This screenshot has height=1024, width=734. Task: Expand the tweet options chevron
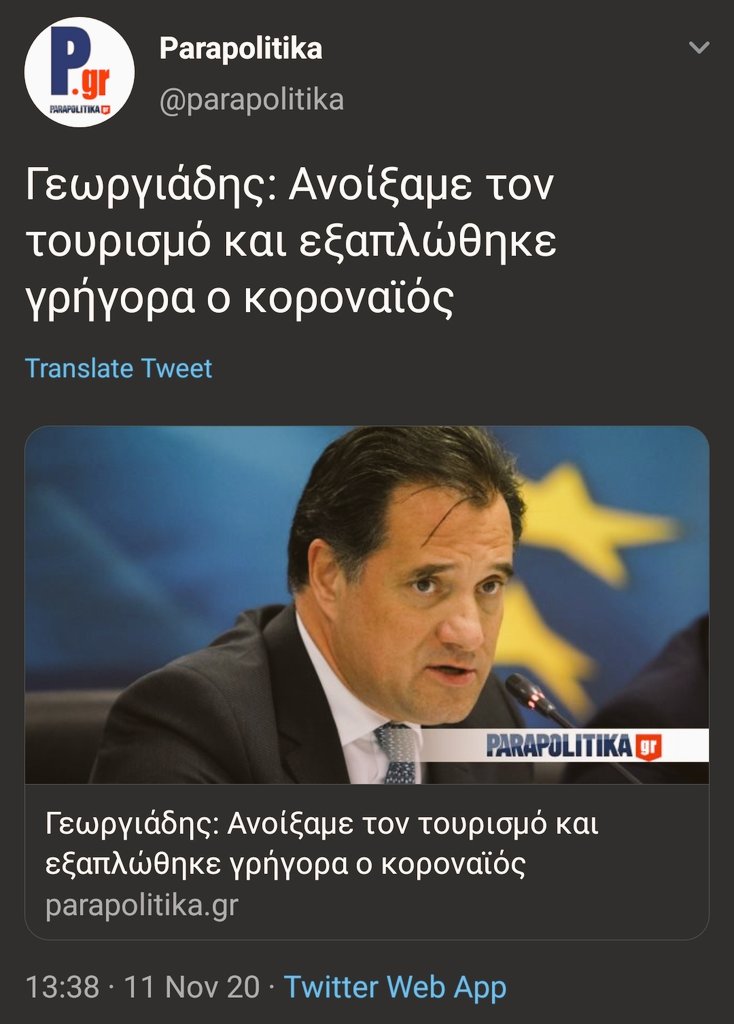click(x=699, y=48)
